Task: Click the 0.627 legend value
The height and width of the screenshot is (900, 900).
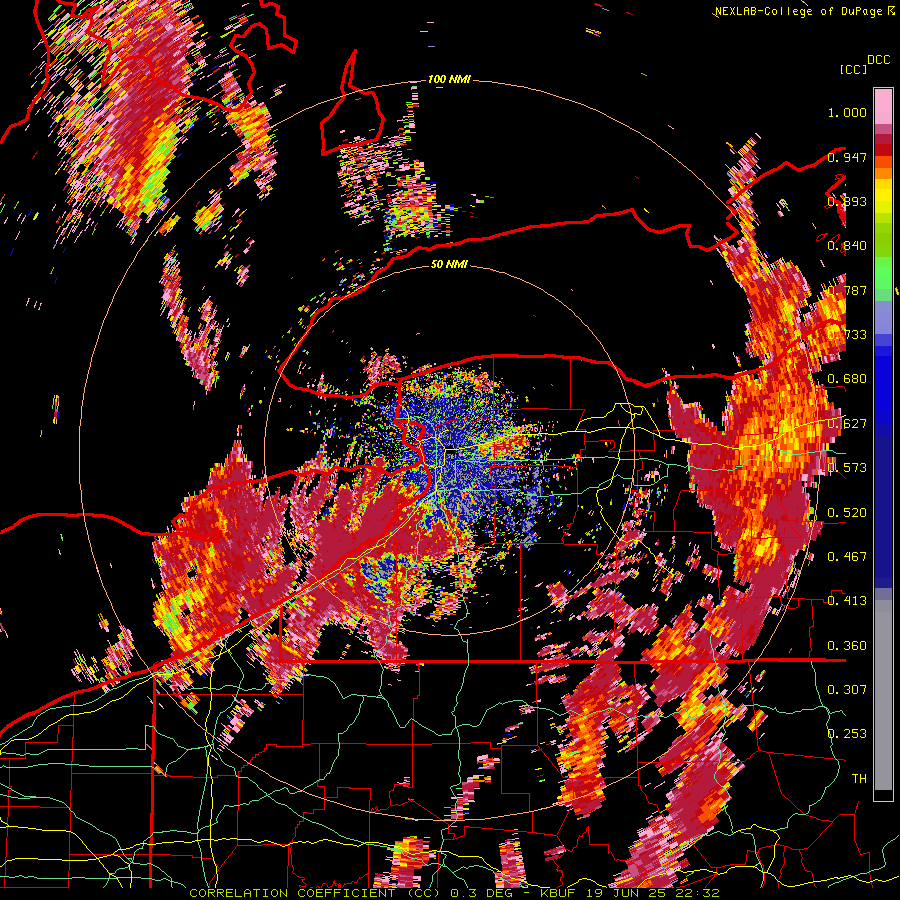Action: click(847, 424)
